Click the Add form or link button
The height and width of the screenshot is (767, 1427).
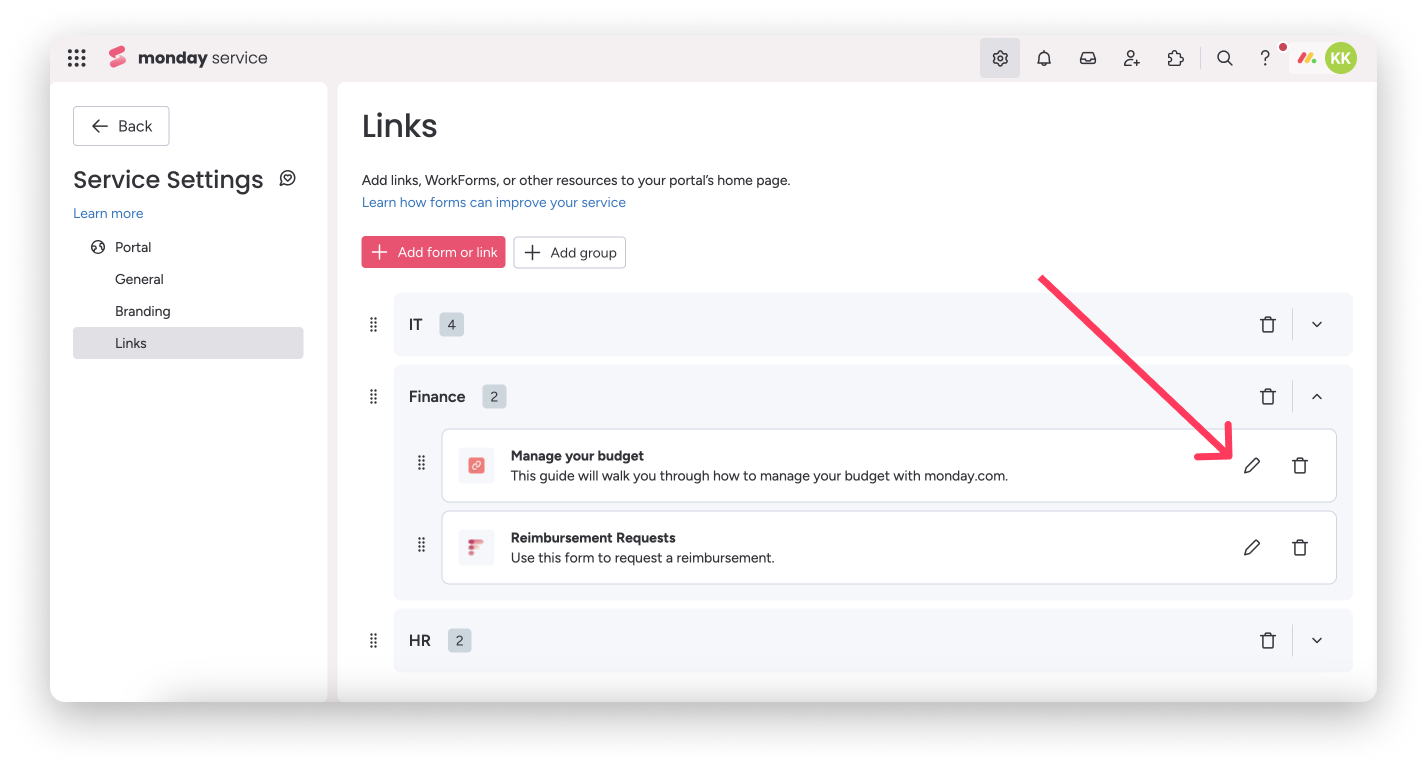433,252
